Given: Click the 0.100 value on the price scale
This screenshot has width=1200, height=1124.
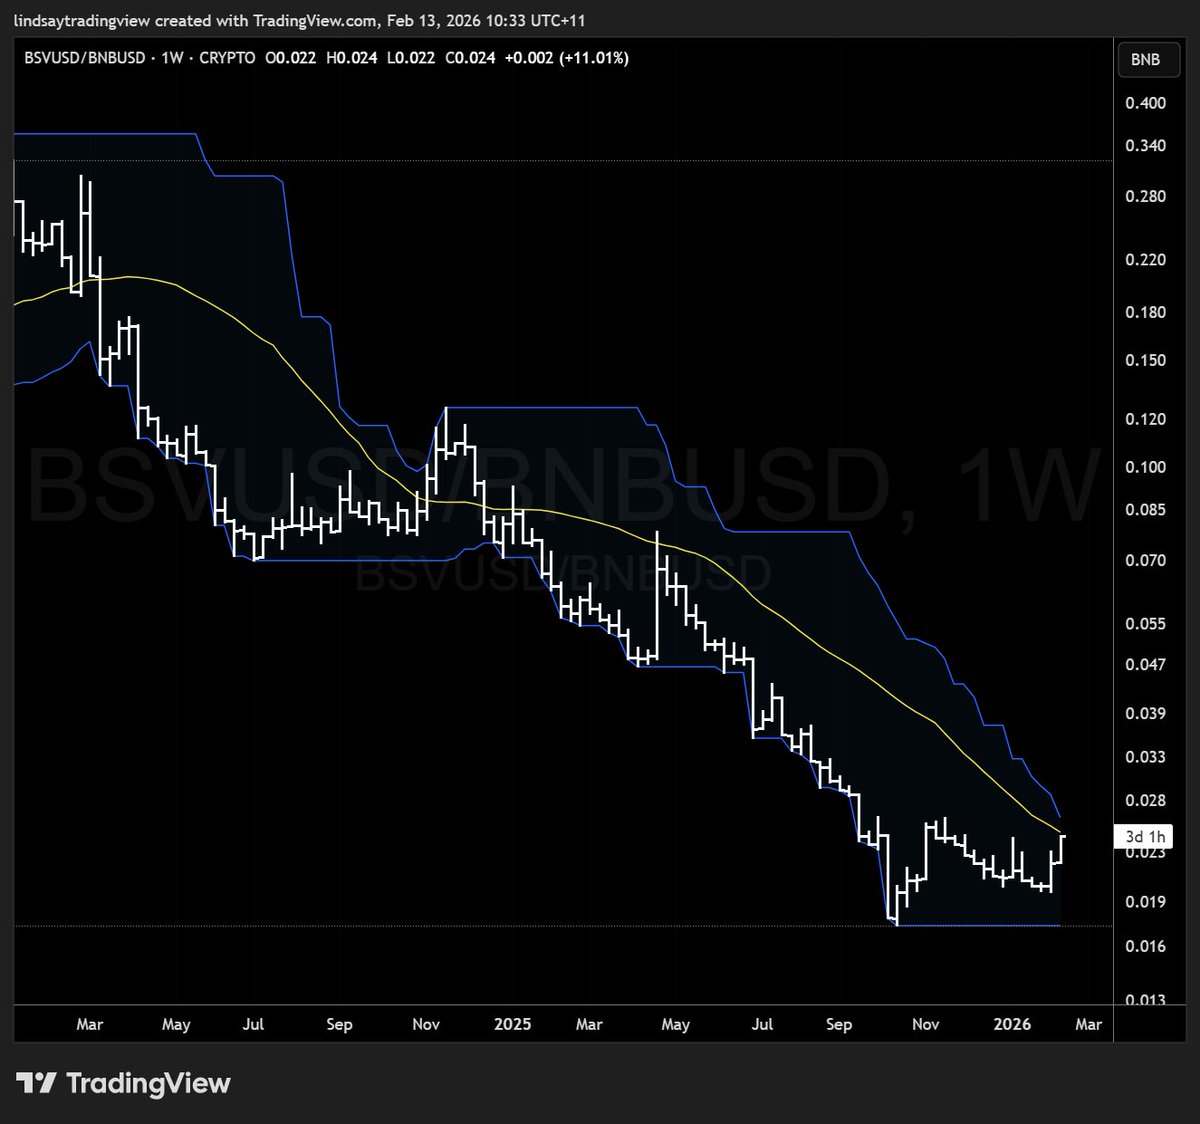Looking at the screenshot, I should coord(1148,466).
